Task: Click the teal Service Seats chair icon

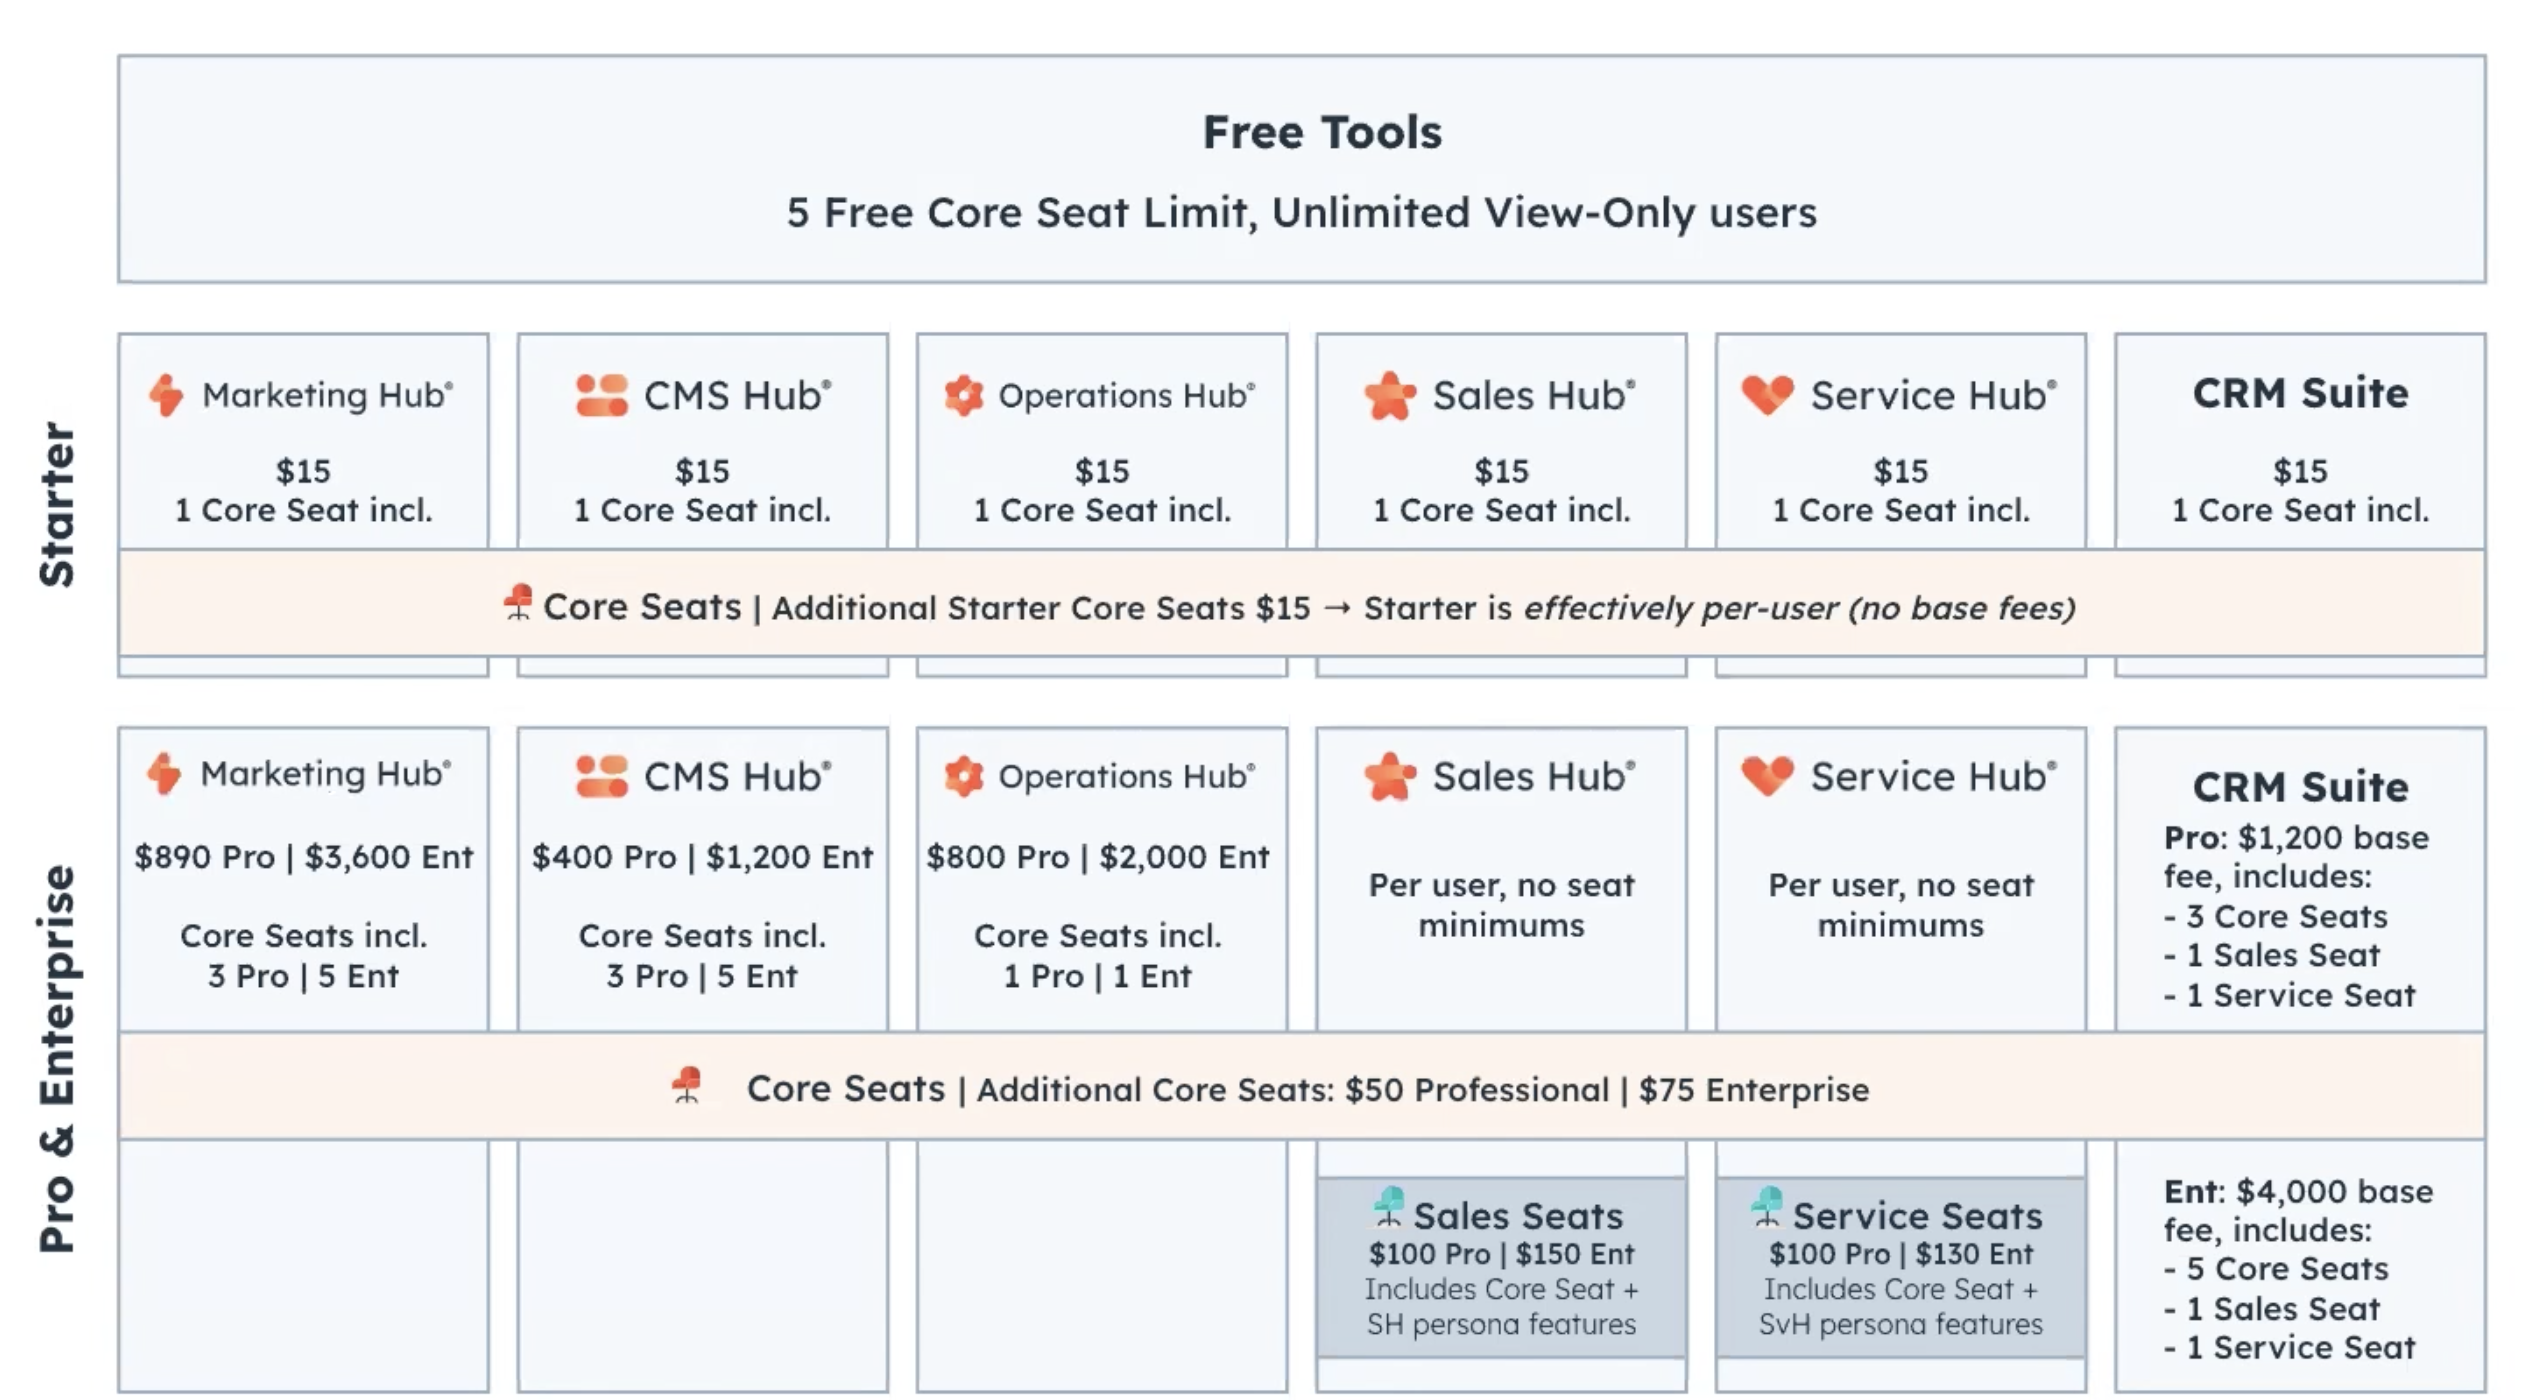Action: pos(1768,1206)
